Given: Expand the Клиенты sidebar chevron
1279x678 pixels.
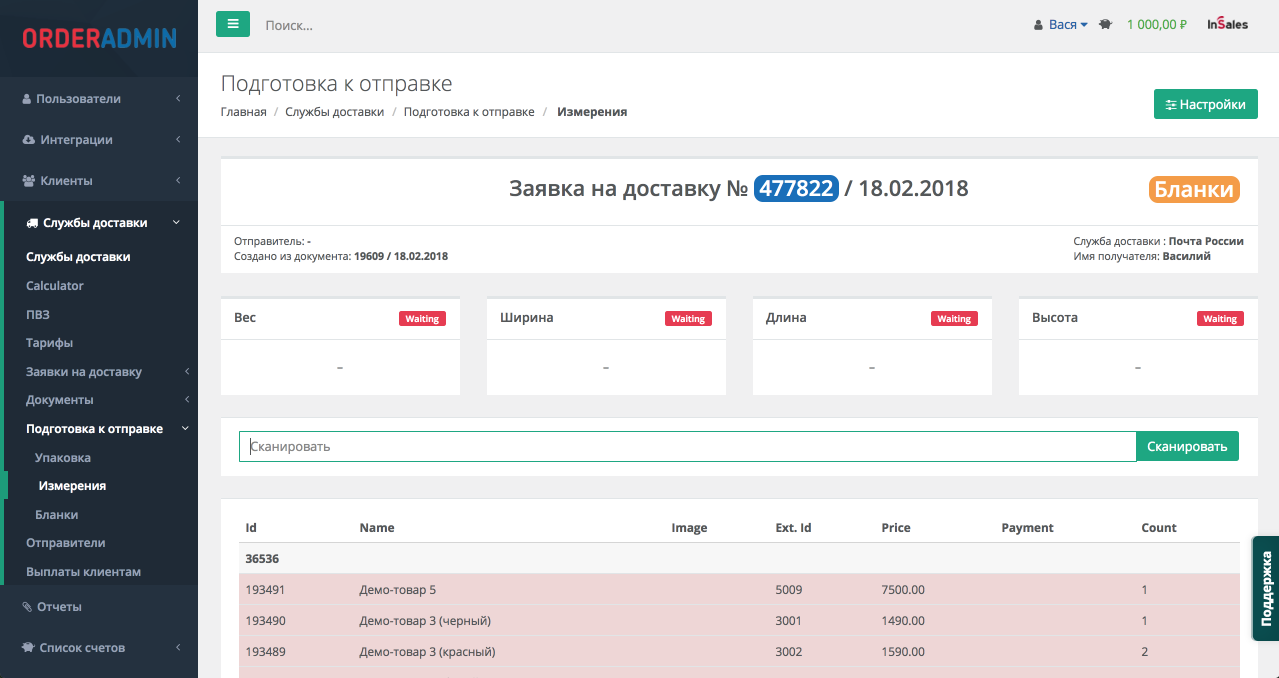Looking at the screenshot, I should (177, 181).
